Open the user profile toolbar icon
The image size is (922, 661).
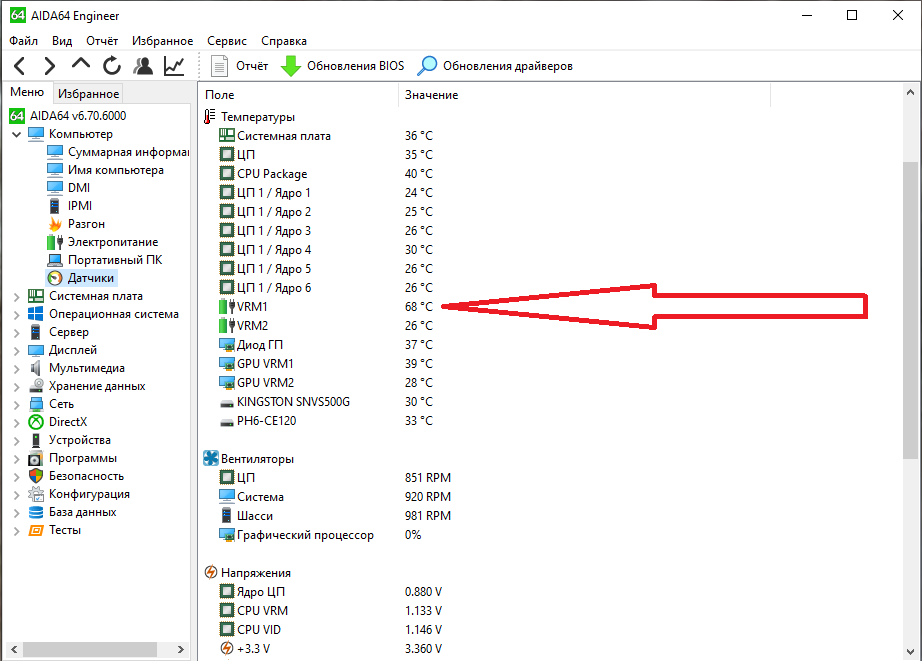[143, 66]
